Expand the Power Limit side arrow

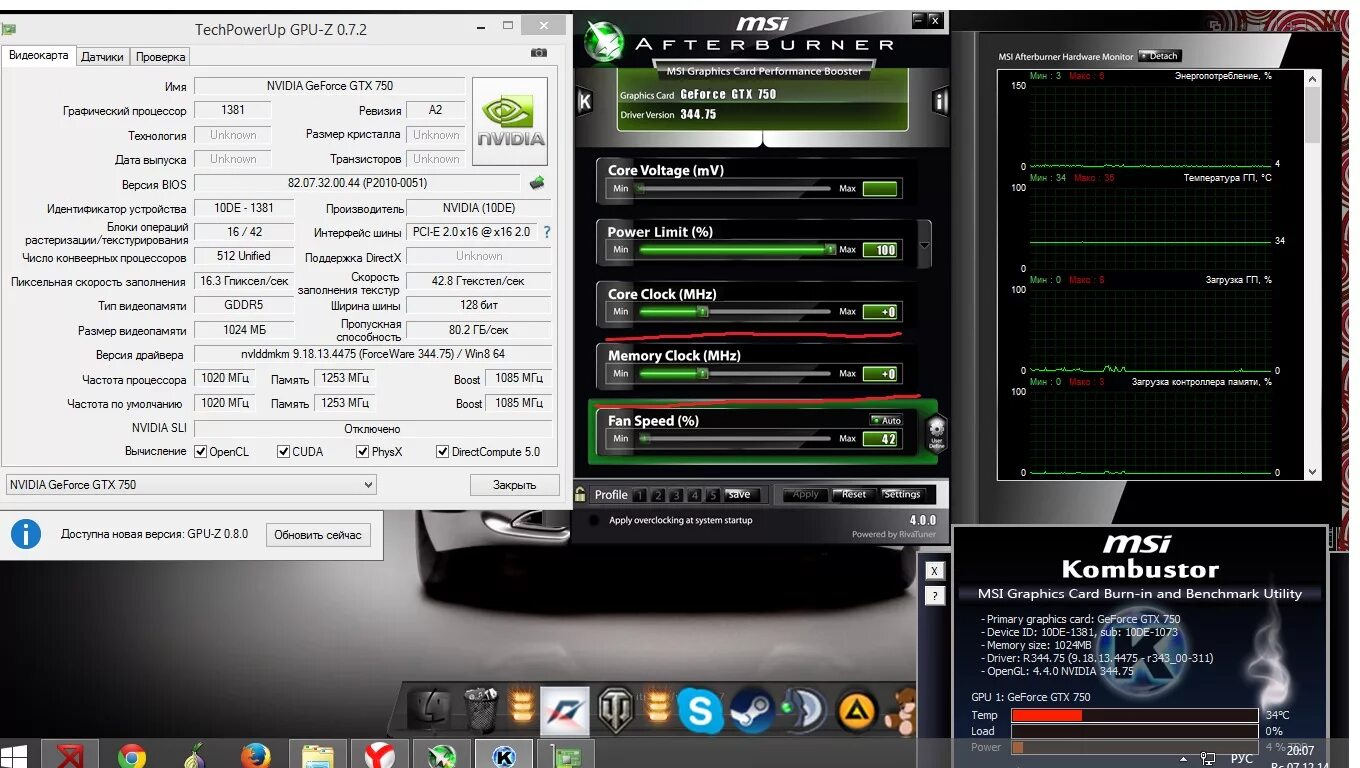924,245
